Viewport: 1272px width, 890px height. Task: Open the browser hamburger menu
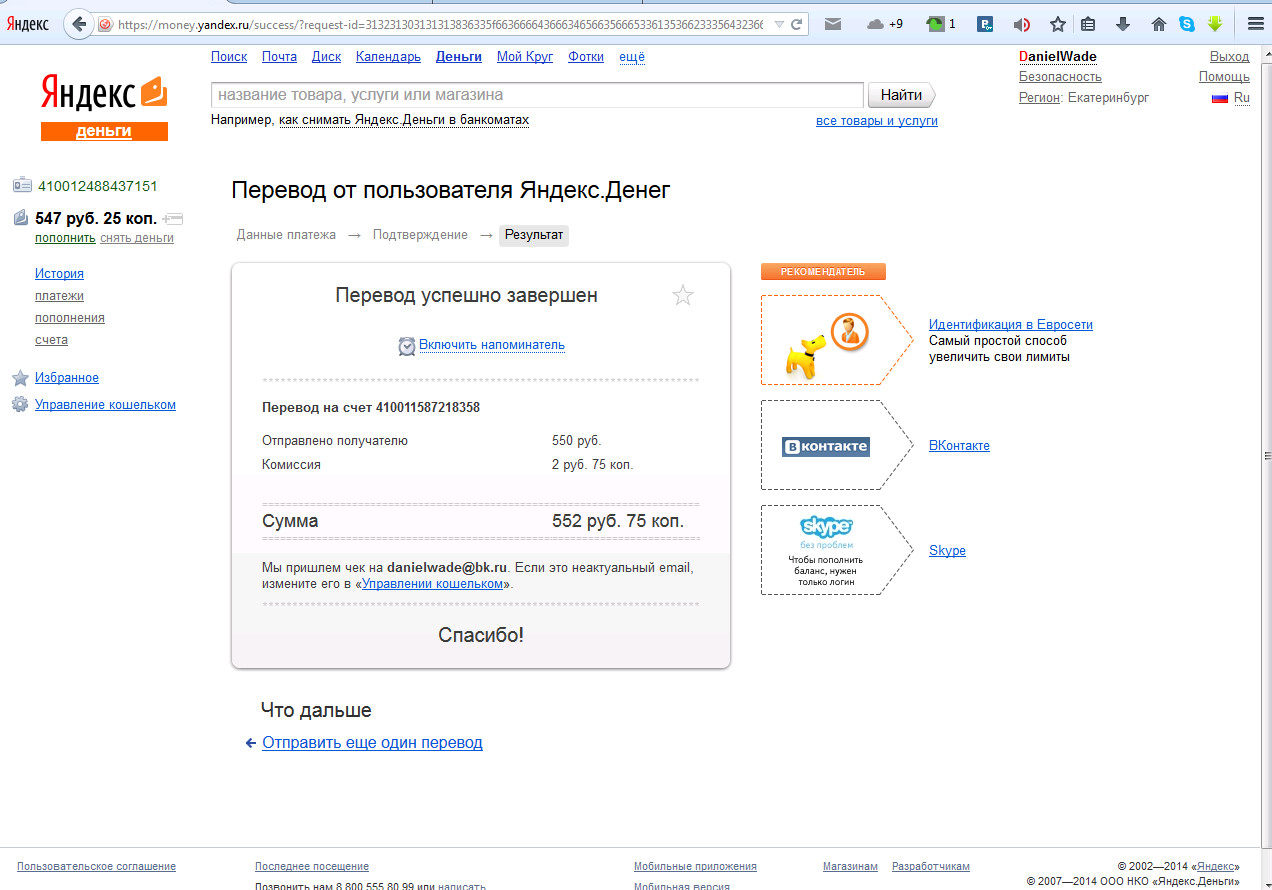pos(1256,24)
